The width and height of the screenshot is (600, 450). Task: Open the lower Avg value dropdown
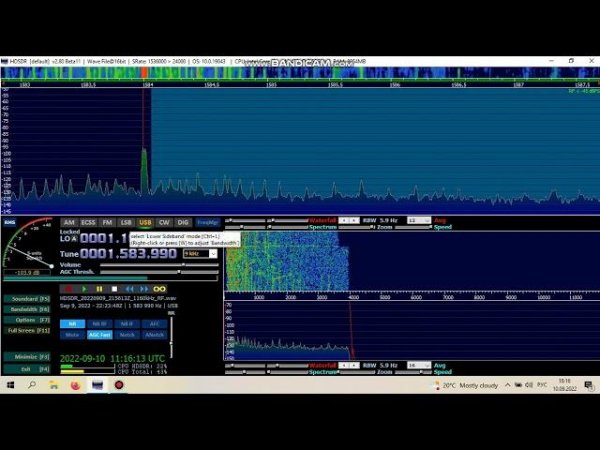click(419, 365)
